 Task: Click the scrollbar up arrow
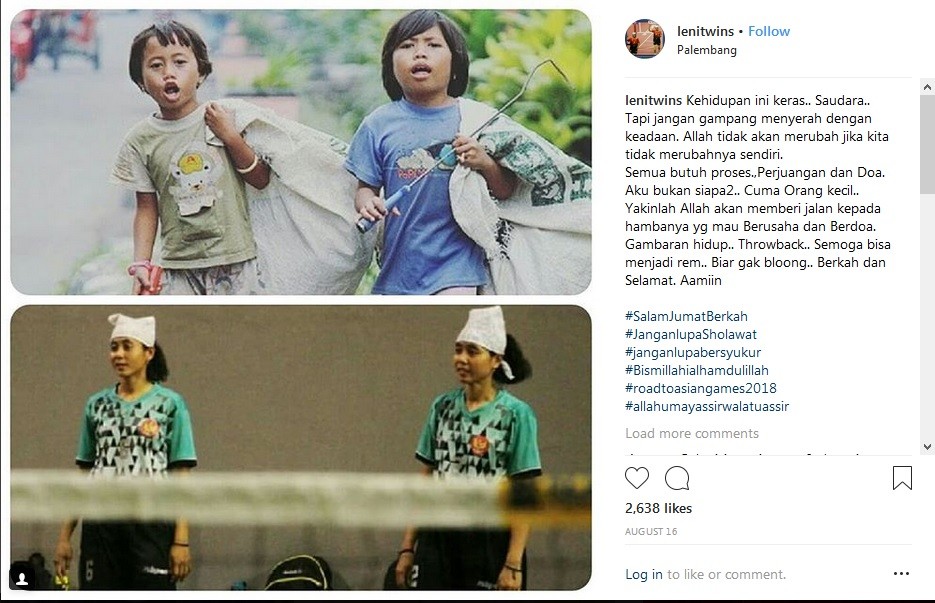pos(927,88)
